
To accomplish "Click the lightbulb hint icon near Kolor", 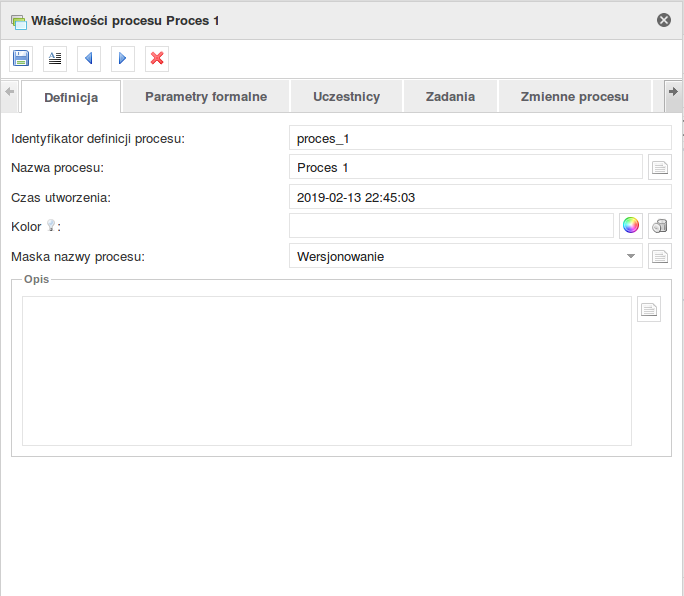I will pos(51,225).
